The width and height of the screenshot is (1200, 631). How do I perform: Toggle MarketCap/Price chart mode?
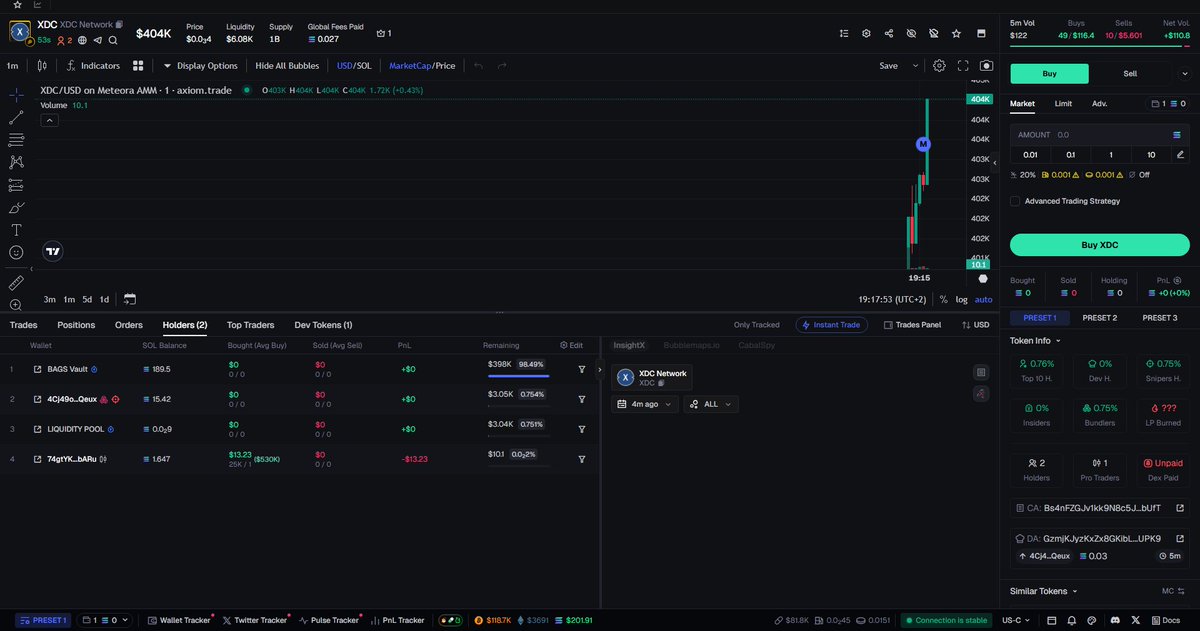click(422, 66)
